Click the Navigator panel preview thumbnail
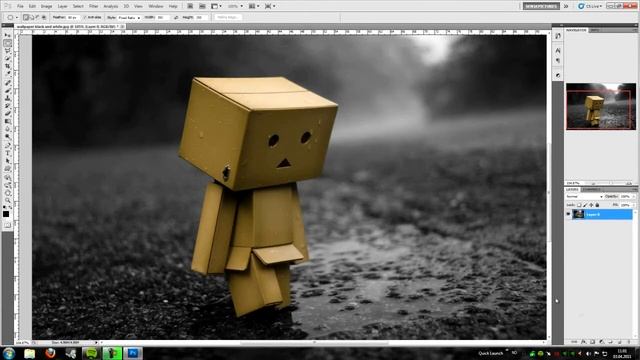The image size is (640, 360). click(x=601, y=107)
